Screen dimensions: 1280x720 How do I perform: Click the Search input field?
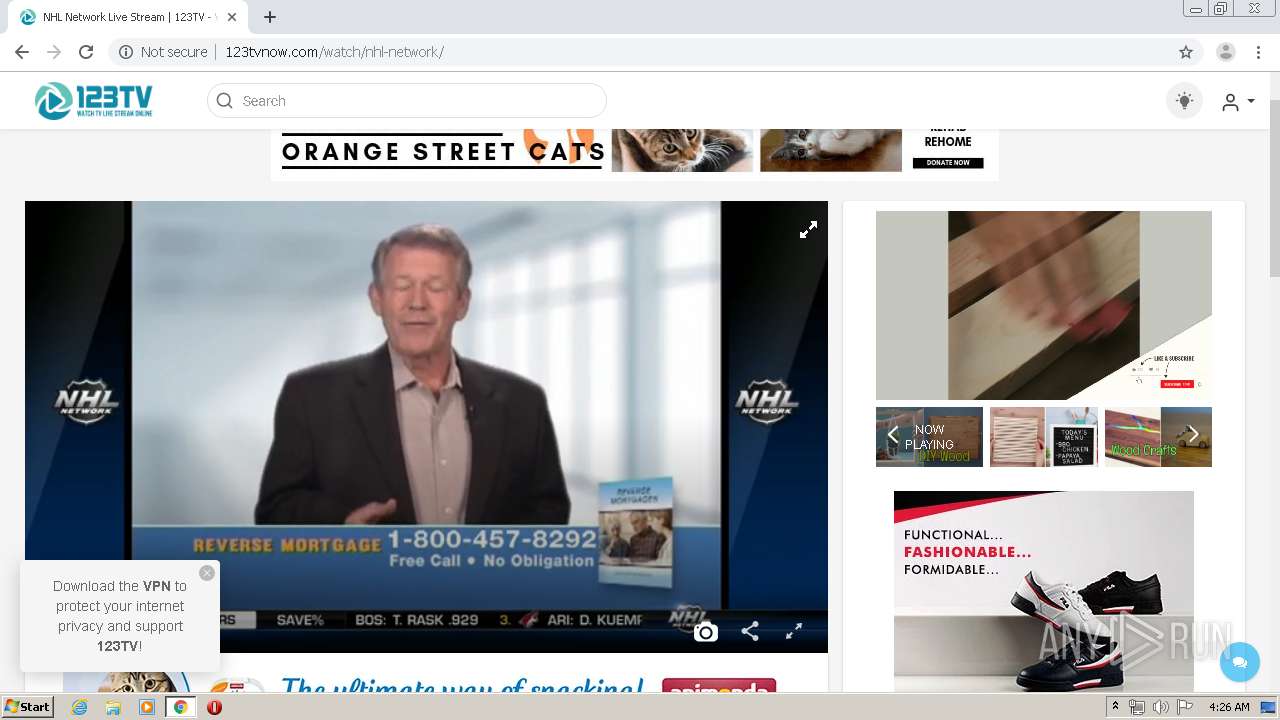(x=407, y=101)
